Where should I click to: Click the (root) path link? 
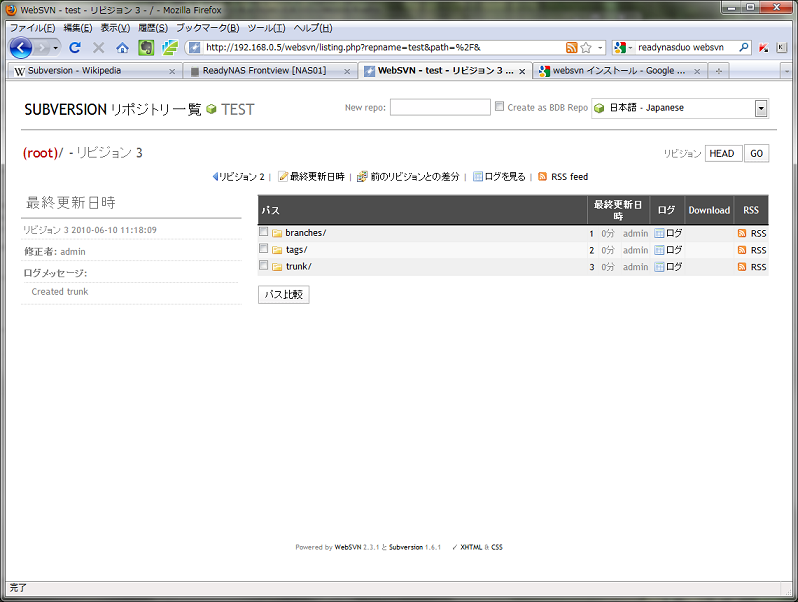pos(41,153)
